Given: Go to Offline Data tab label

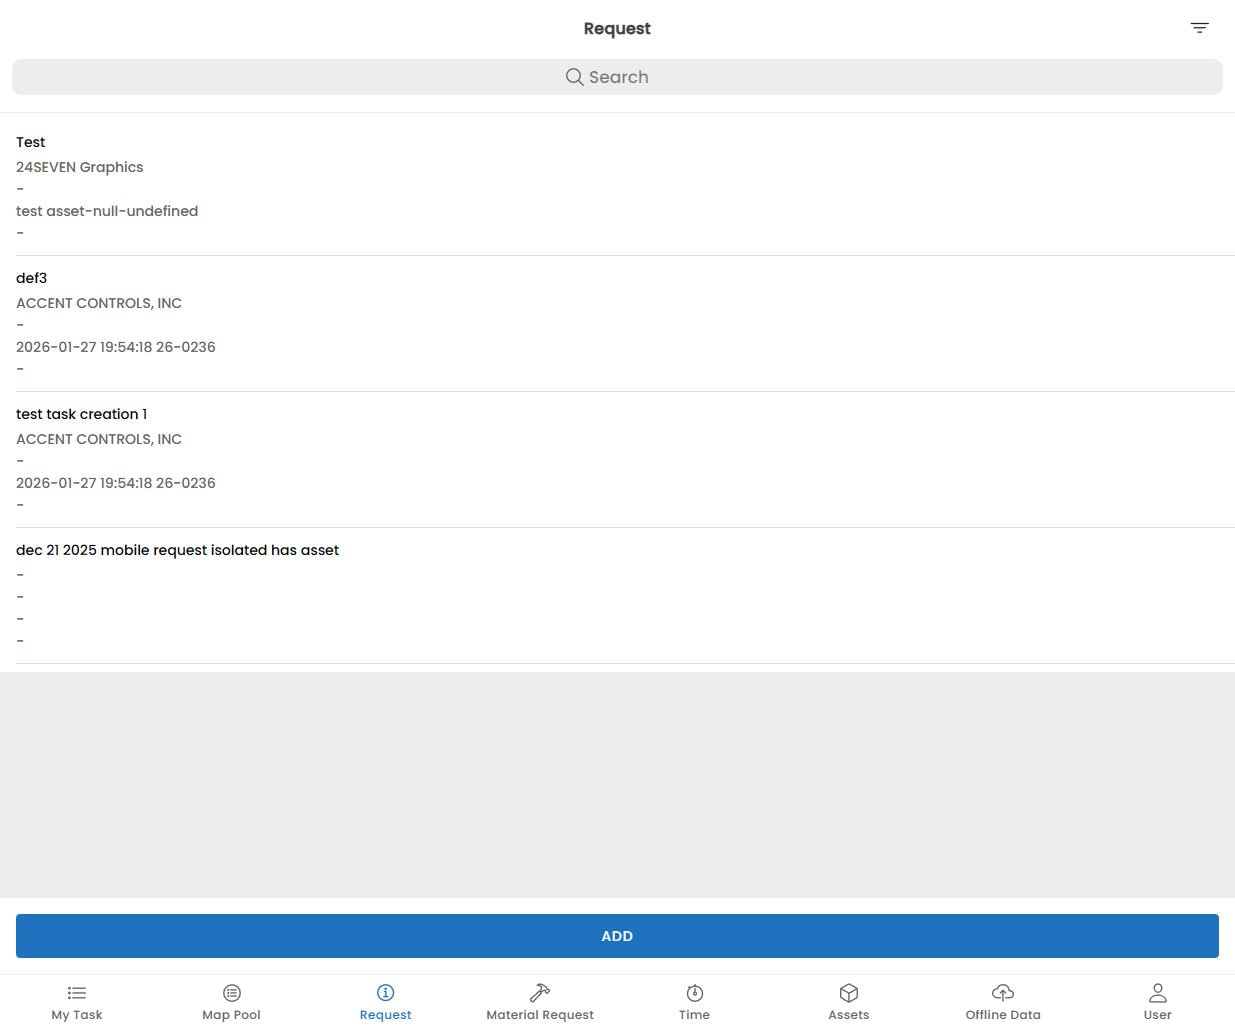Looking at the screenshot, I should (x=1003, y=1015).
